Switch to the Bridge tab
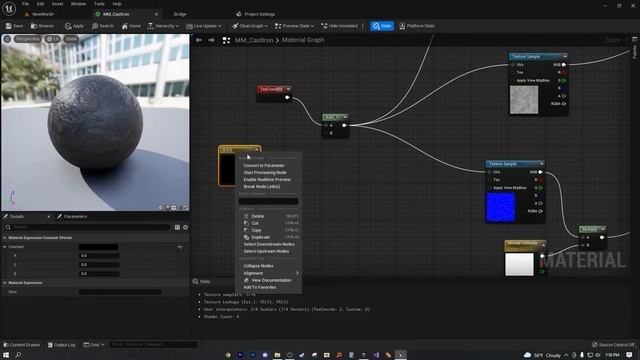Screen dimensions: 640x360 (x=180, y=14)
